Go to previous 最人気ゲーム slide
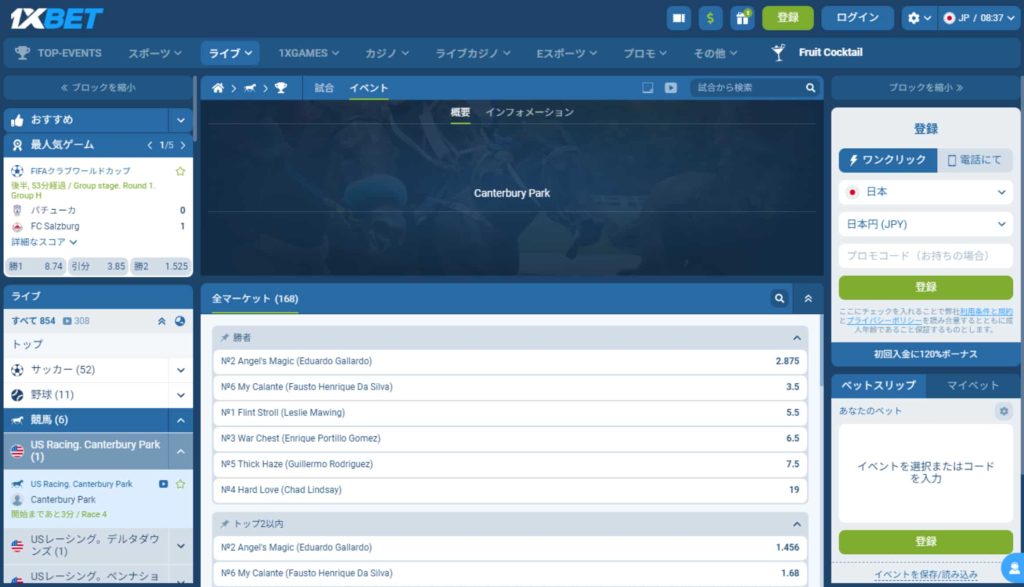 pos(150,145)
